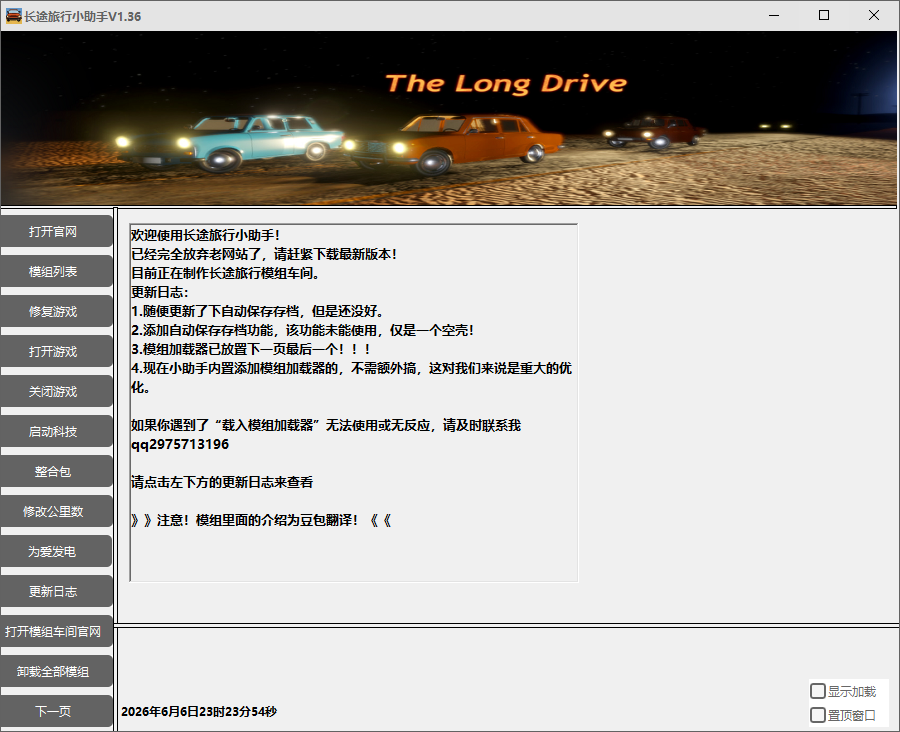Click the car app icon in title bar

tap(13, 16)
